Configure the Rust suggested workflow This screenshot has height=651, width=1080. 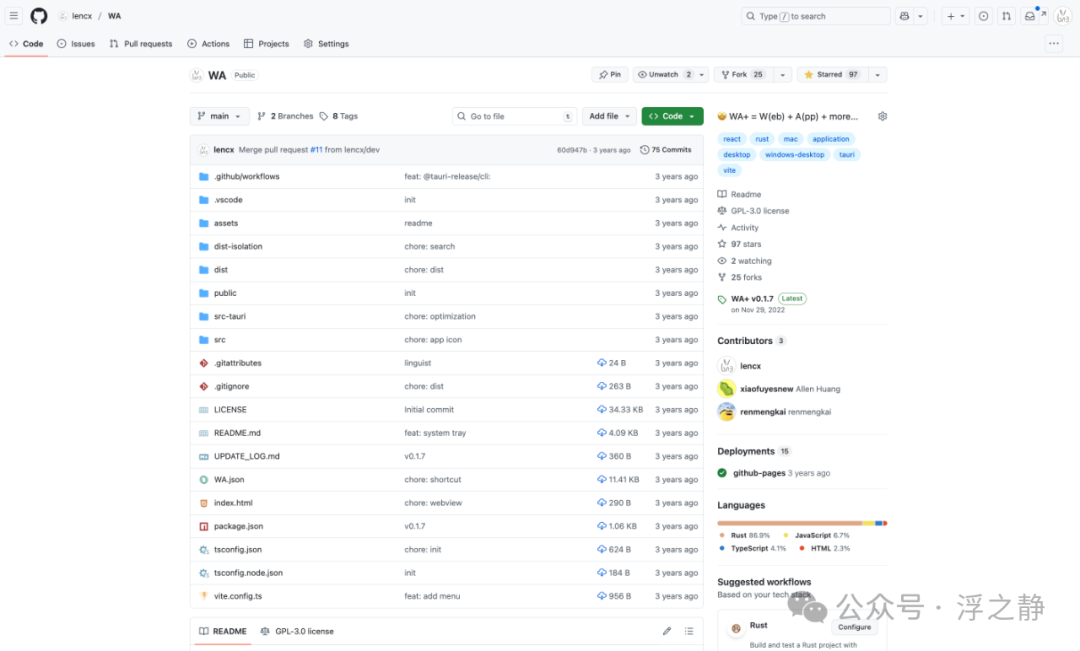pos(854,627)
